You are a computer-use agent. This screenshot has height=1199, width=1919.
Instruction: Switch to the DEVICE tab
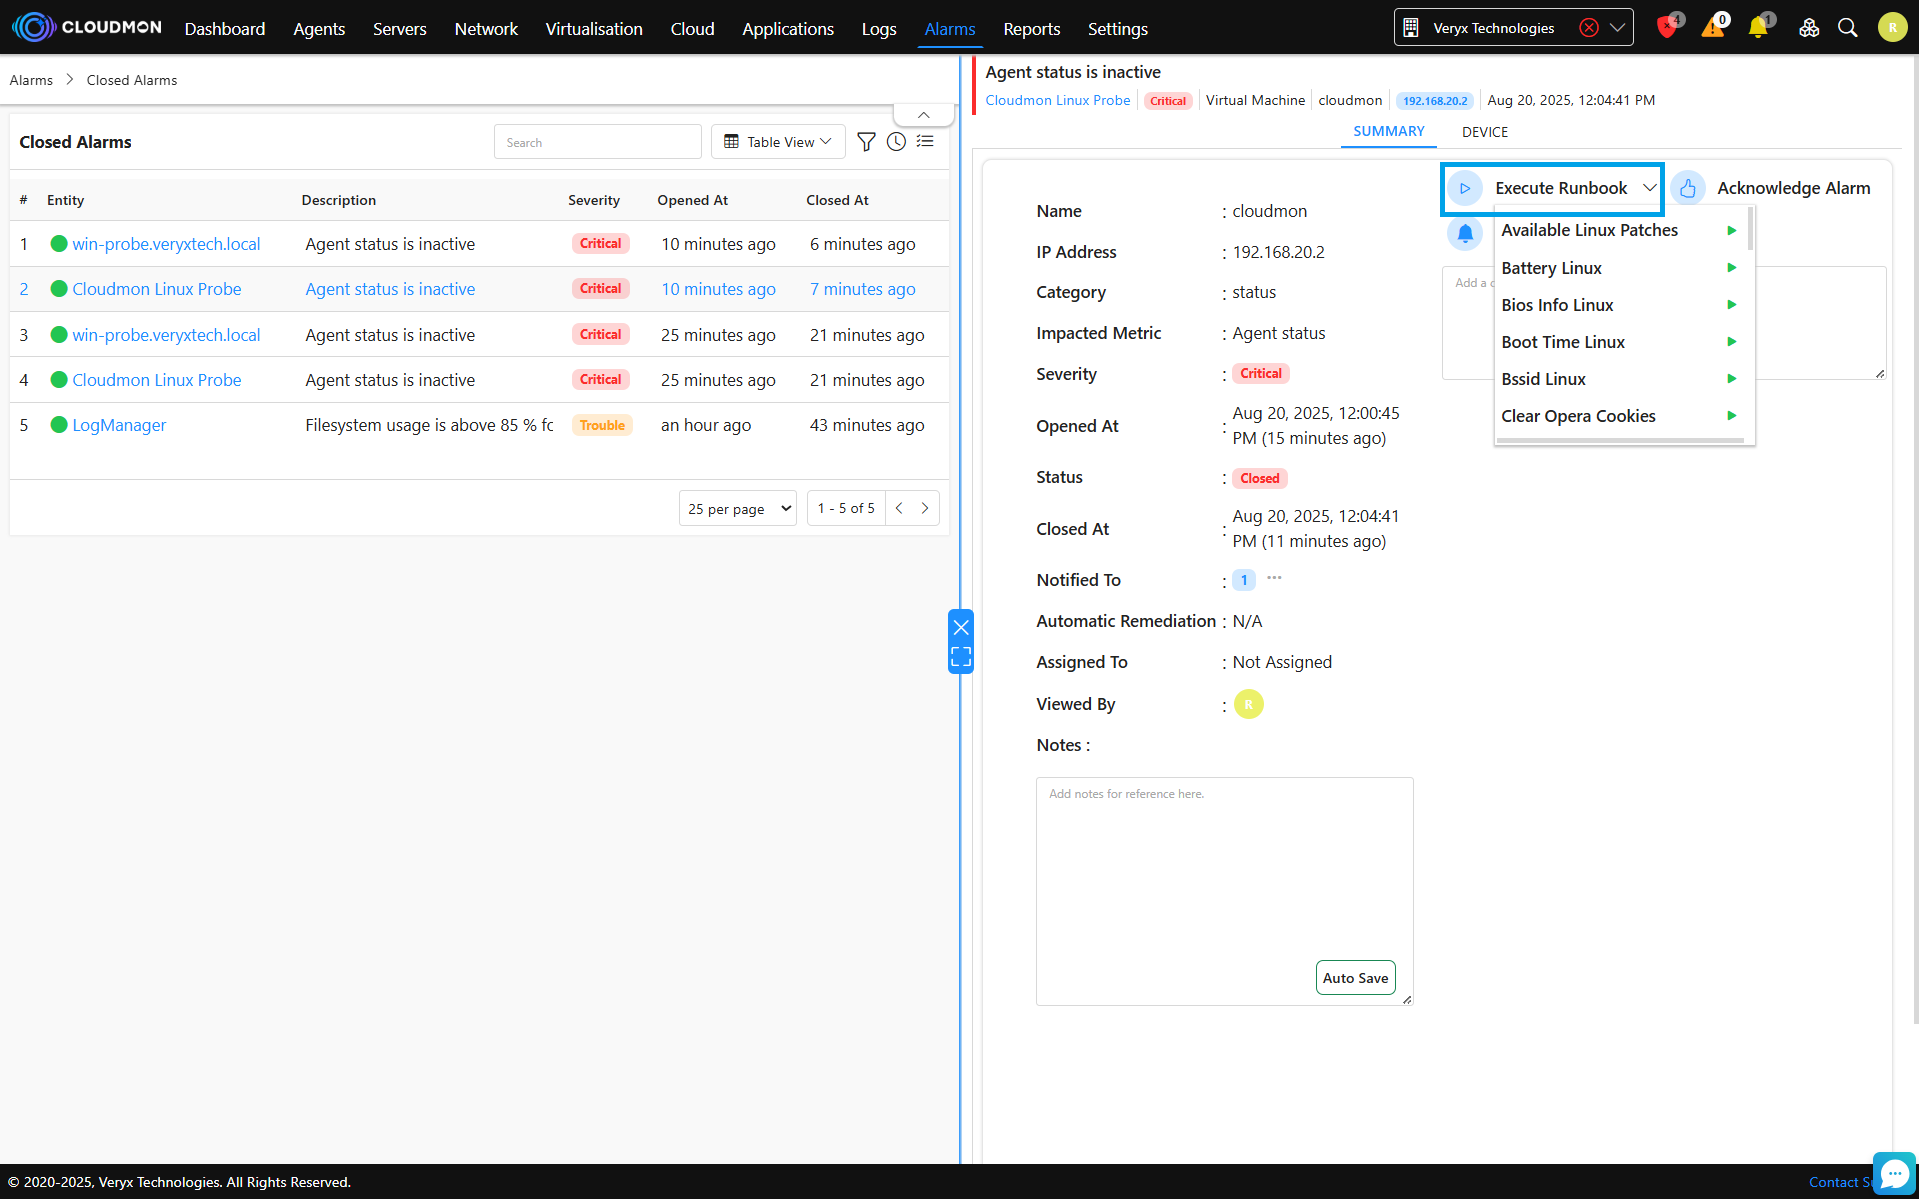[1484, 132]
